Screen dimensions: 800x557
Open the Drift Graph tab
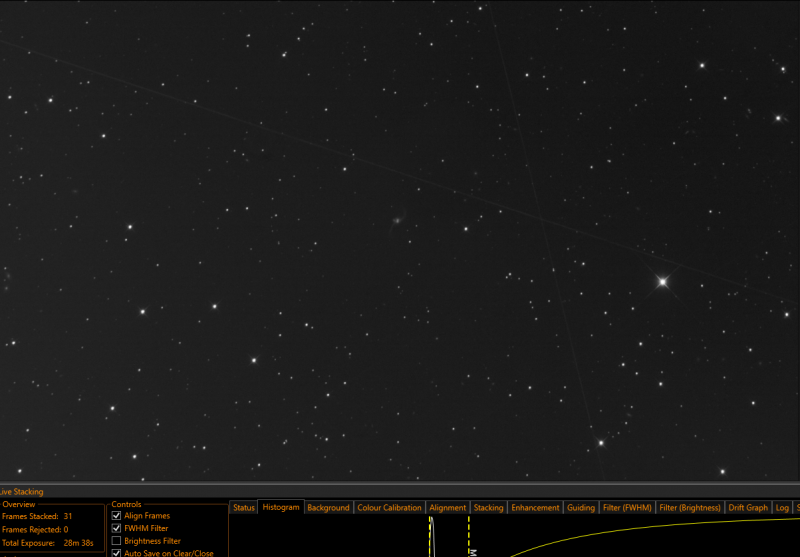coord(748,508)
